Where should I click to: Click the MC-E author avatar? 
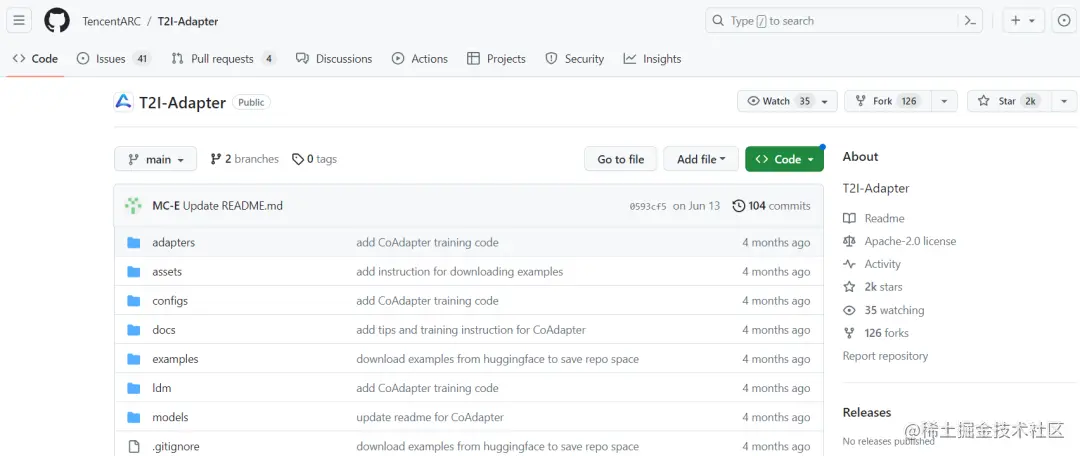133,205
